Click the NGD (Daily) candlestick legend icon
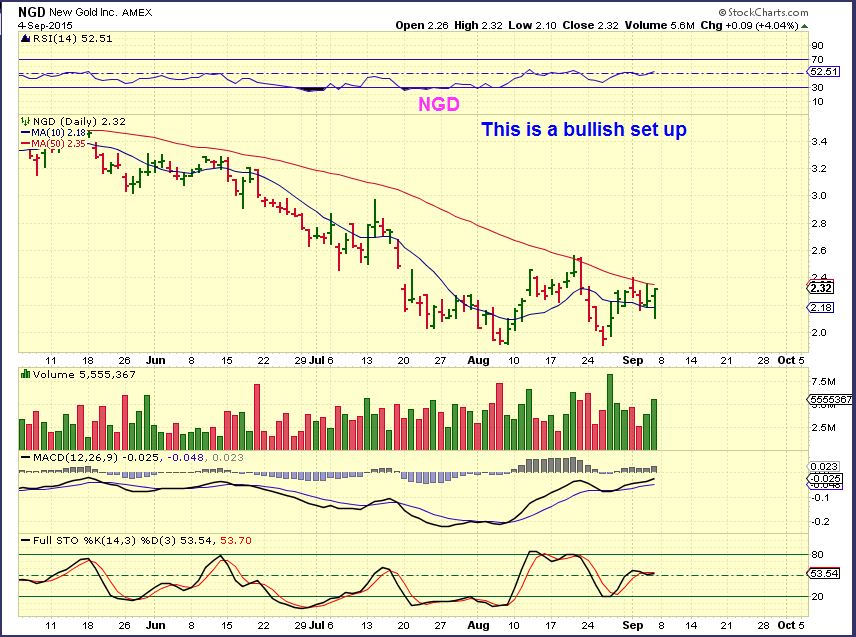Viewport: 856px width, 637px height. click(26, 121)
